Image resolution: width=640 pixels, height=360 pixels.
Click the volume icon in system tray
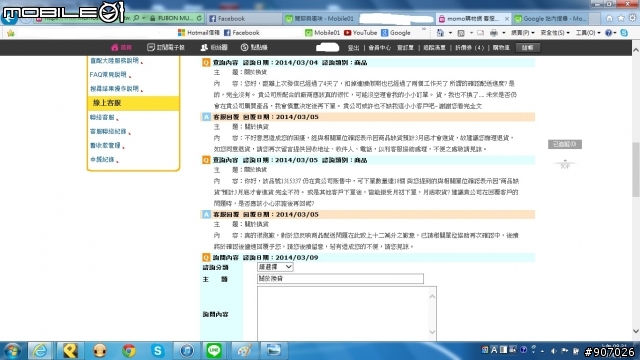(x=553, y=351)
